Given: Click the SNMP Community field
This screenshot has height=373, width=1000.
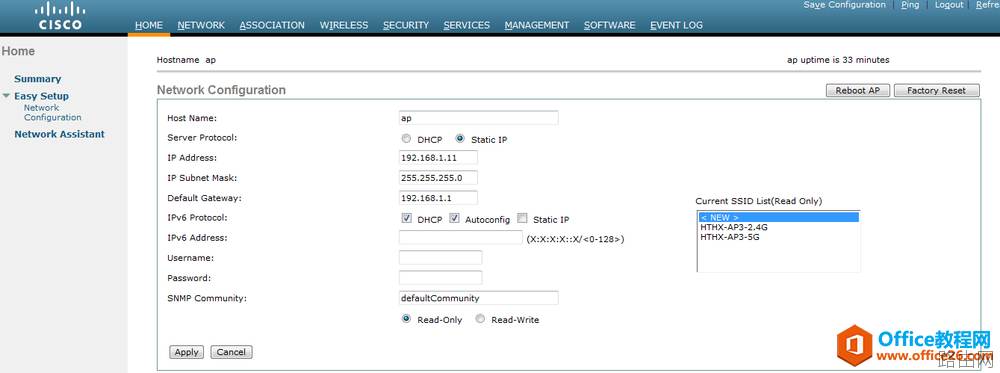Looking at the screenshot, I should [478, 298].
